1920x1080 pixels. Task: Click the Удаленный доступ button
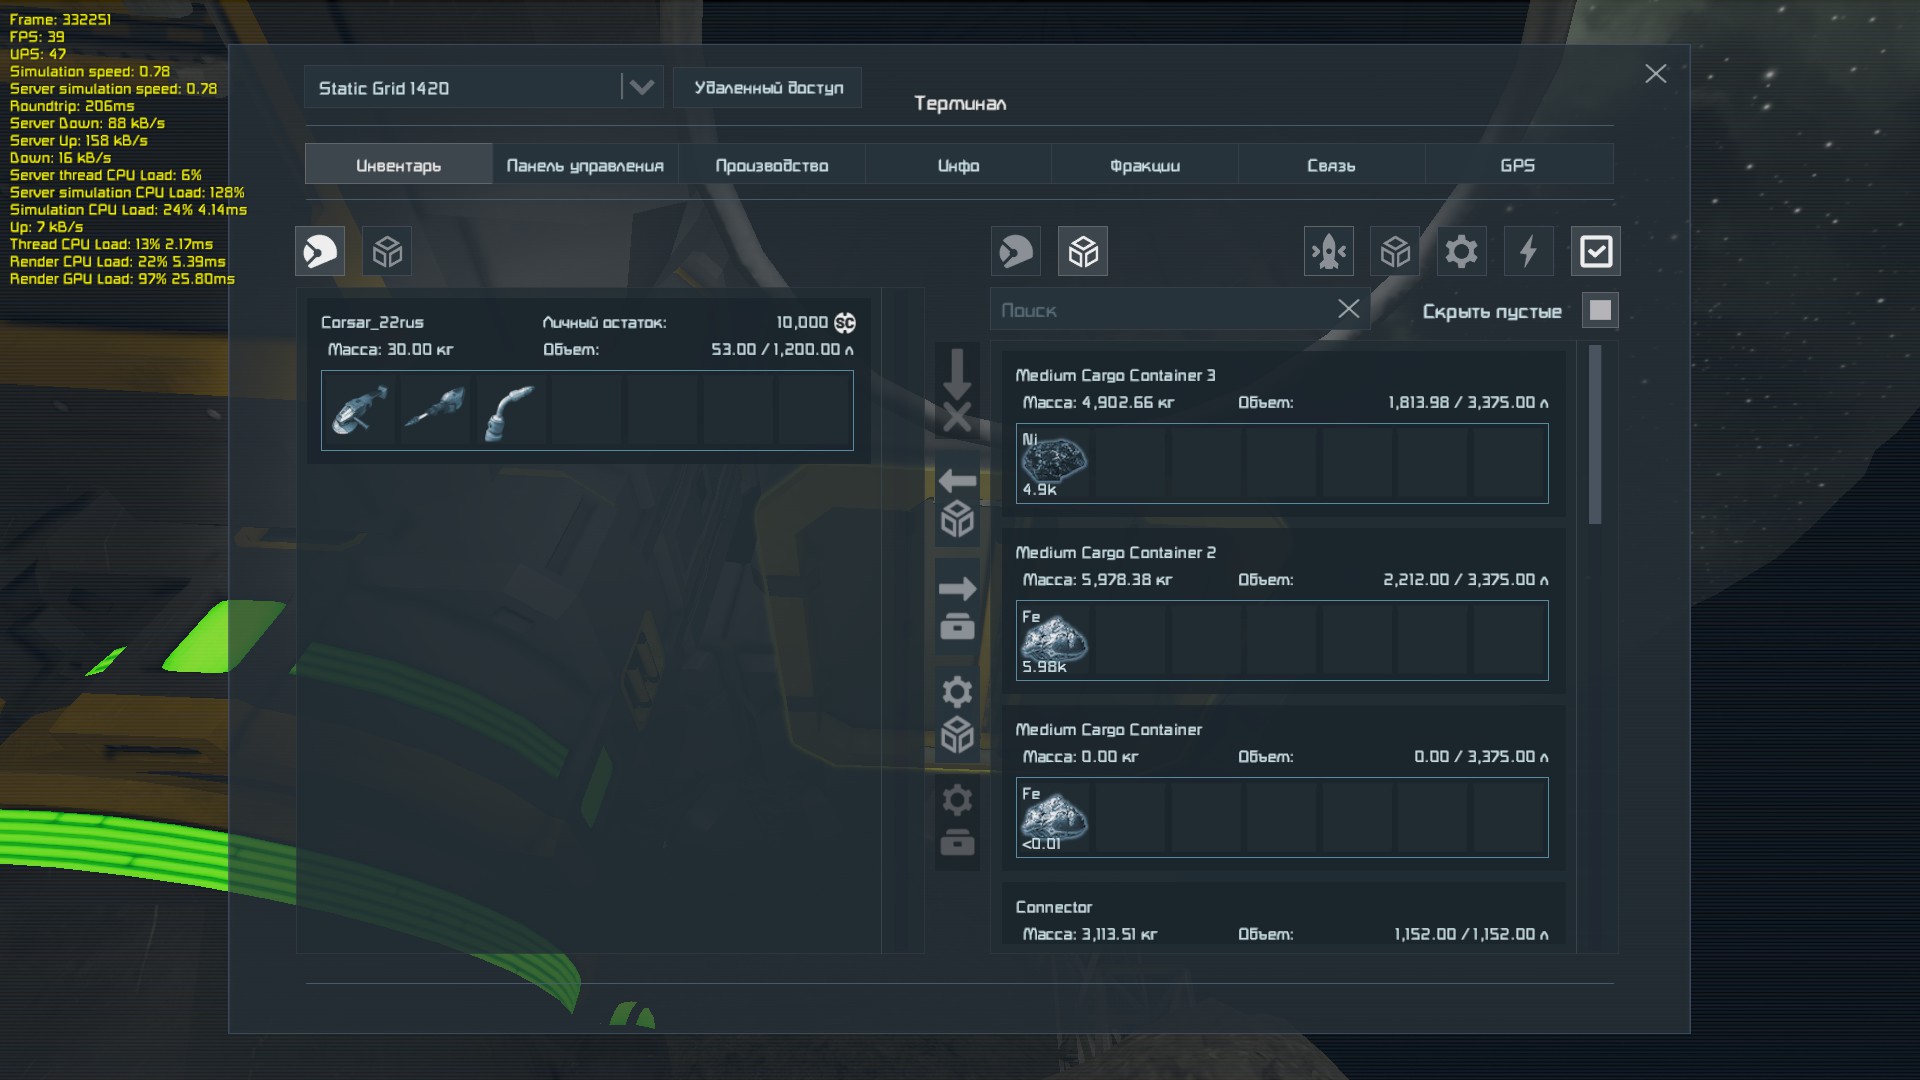[x=768, y=88]
